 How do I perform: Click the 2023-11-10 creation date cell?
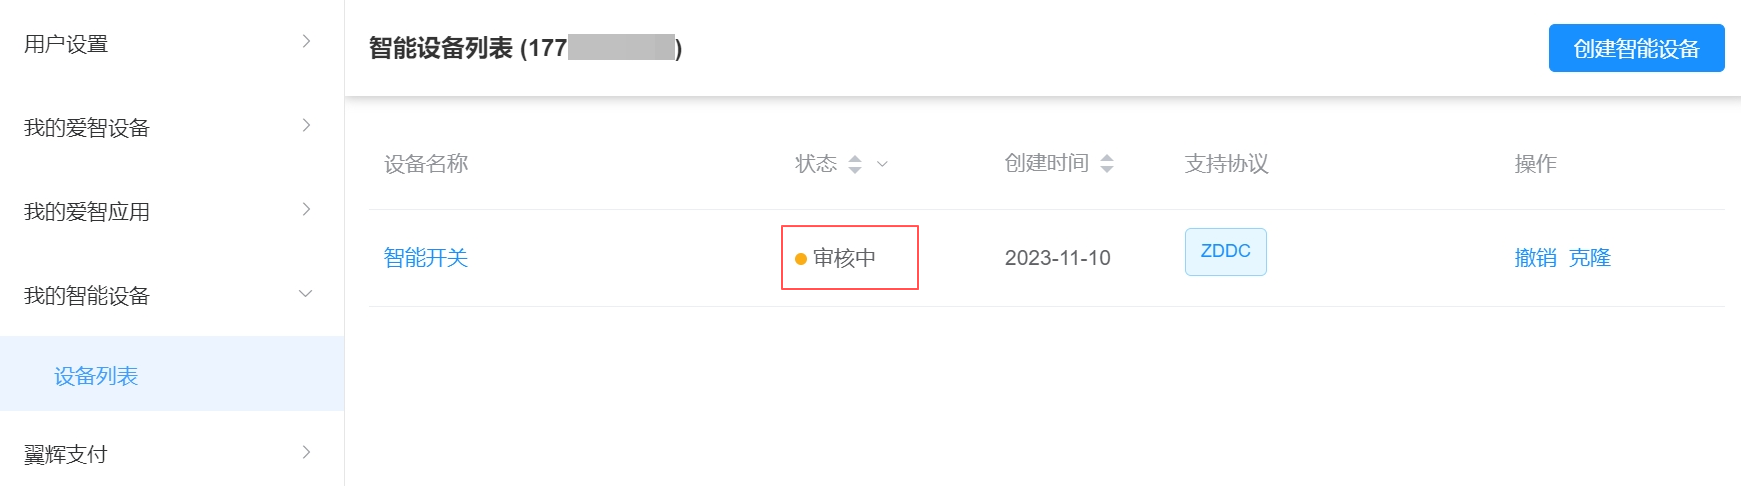point(1057,258)
